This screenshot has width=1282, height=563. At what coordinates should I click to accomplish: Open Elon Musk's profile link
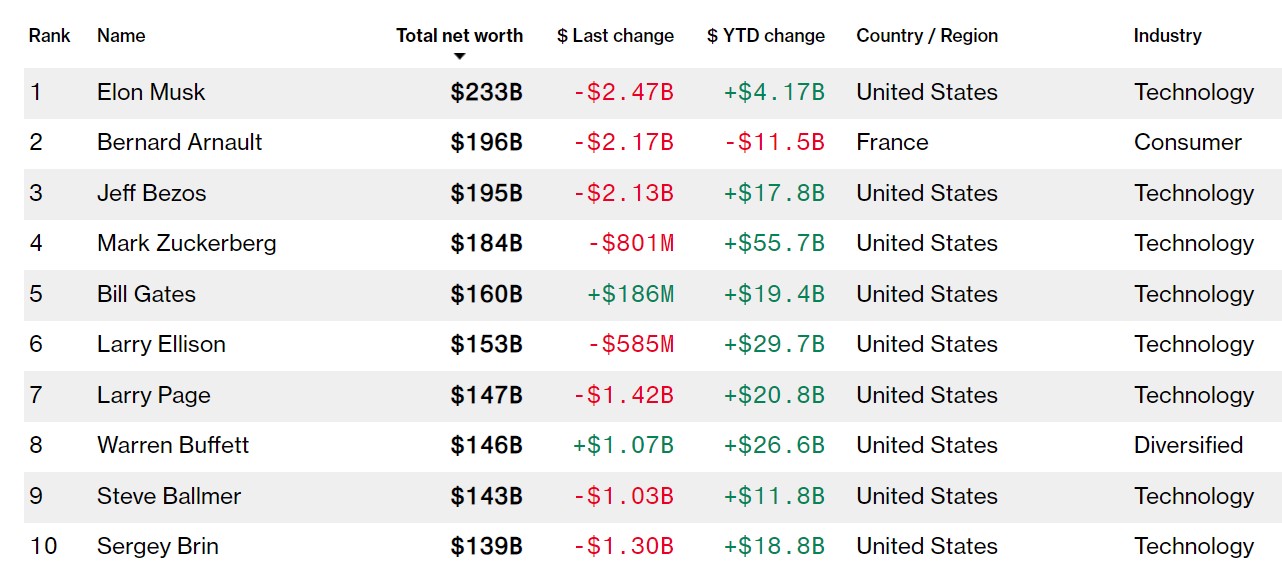pyautogui.click(x=151, y=93)
